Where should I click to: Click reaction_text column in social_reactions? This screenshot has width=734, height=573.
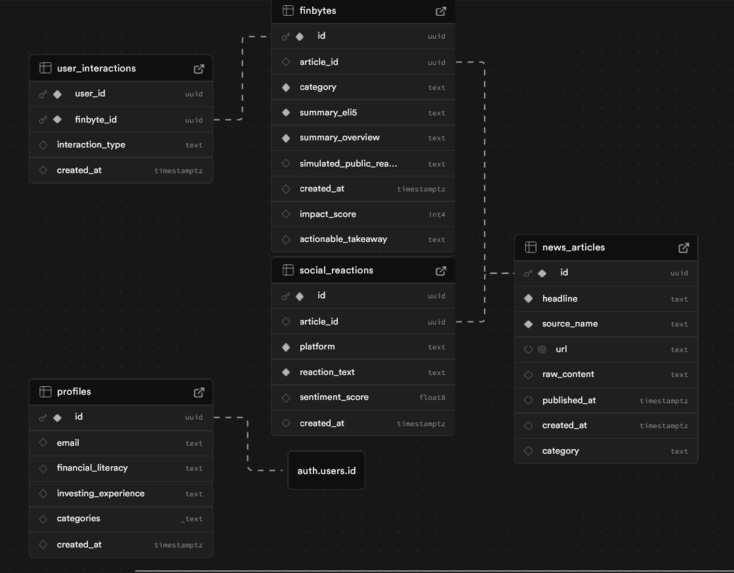[363, 372]
